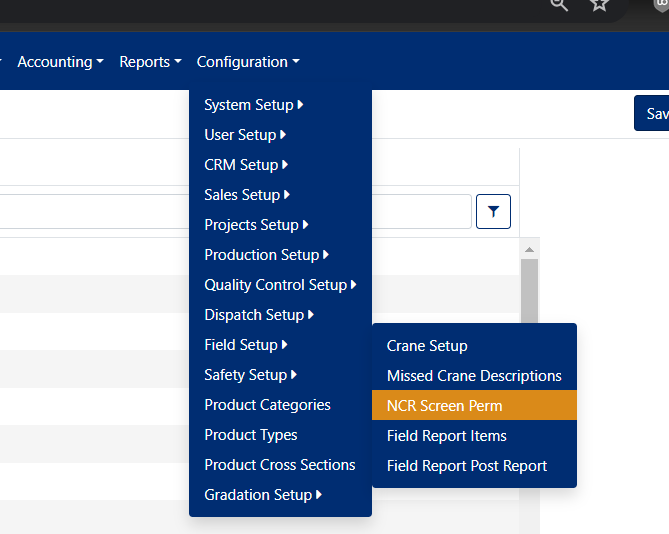Open Product Cross Sections menu item
Viewport: 669px width, 534px height.
[x=280, y=465]
